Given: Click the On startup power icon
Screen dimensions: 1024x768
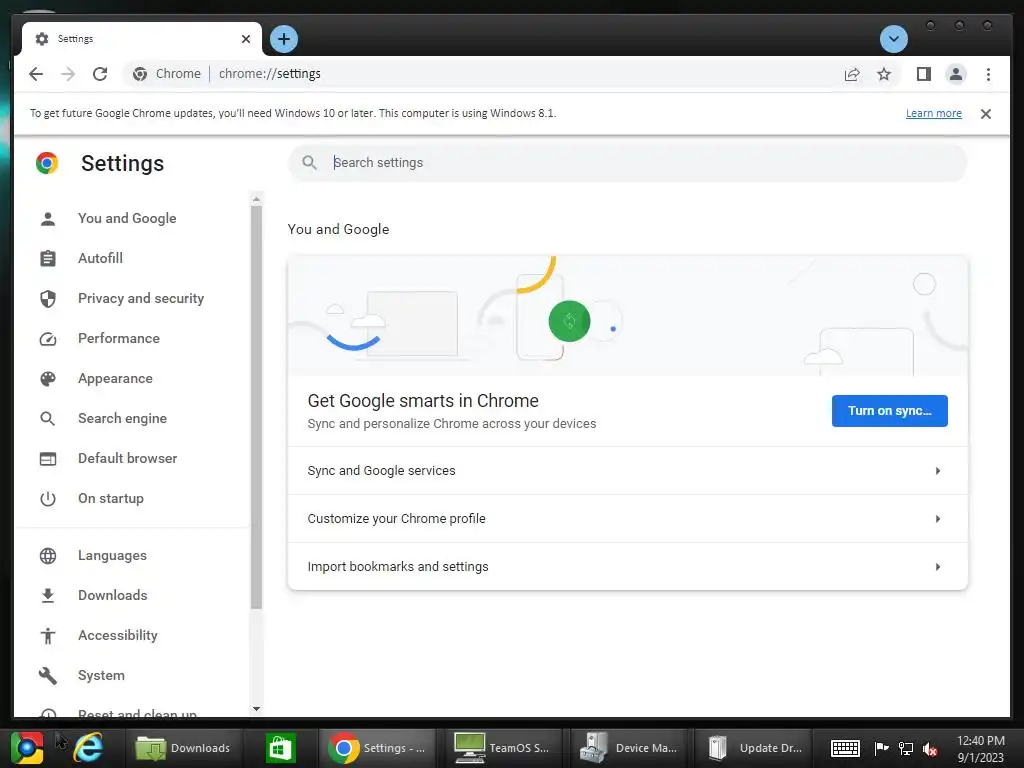Looking at the screenshot, I should click(48, 498).
